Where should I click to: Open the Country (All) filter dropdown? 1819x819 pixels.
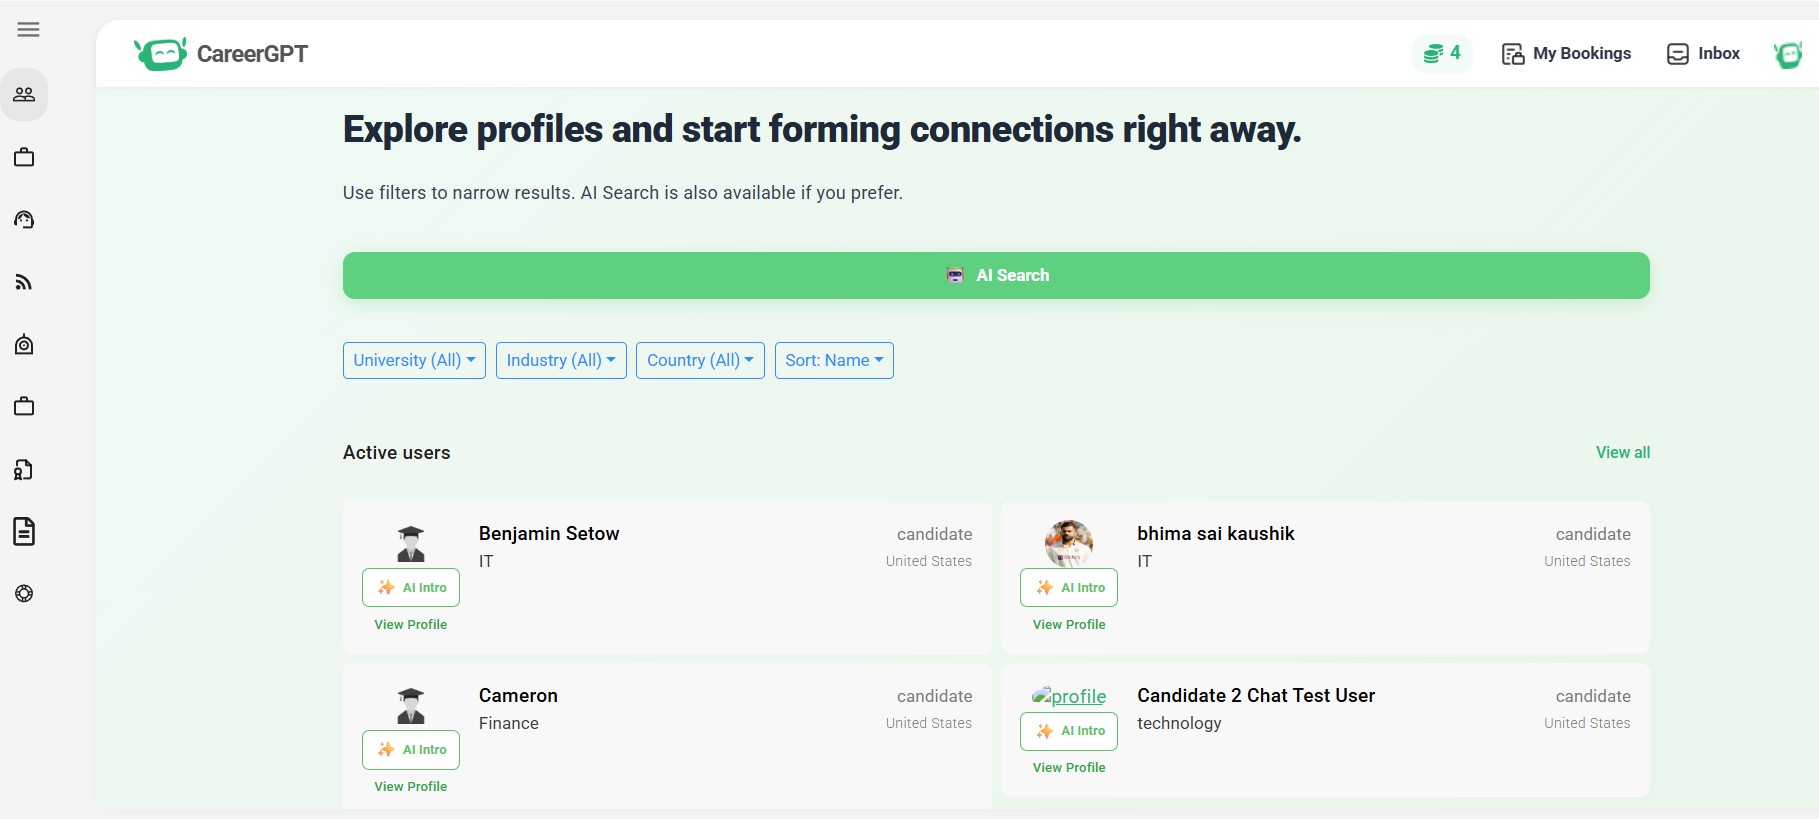tap(699, 360)
